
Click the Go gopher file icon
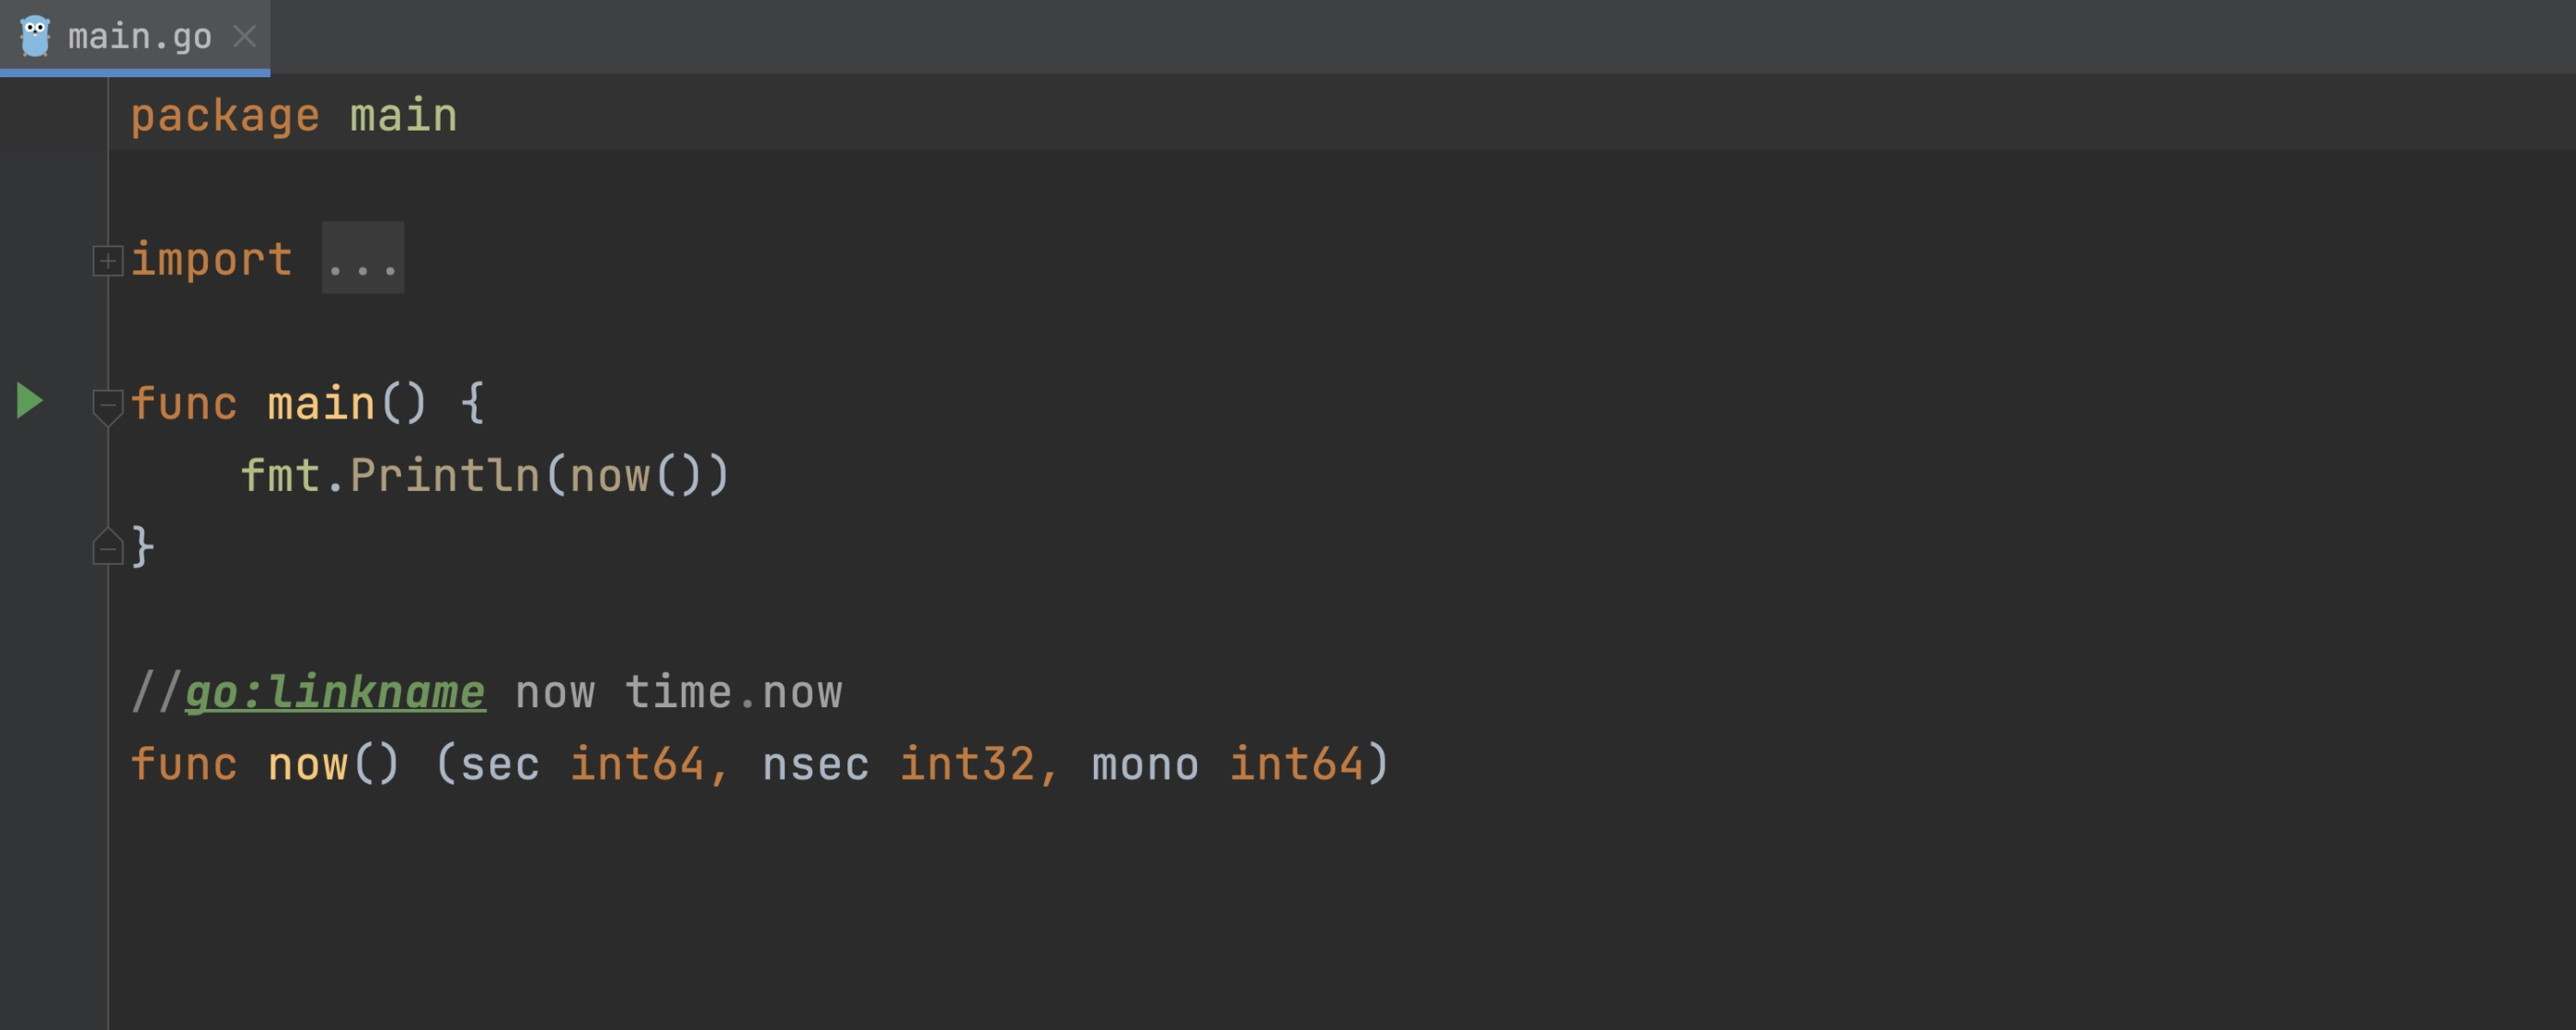tap(35, 36)
